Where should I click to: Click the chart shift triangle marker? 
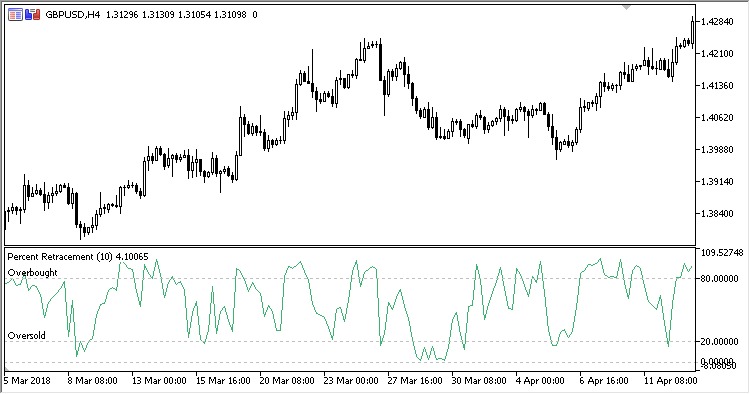tap(627, 7)
